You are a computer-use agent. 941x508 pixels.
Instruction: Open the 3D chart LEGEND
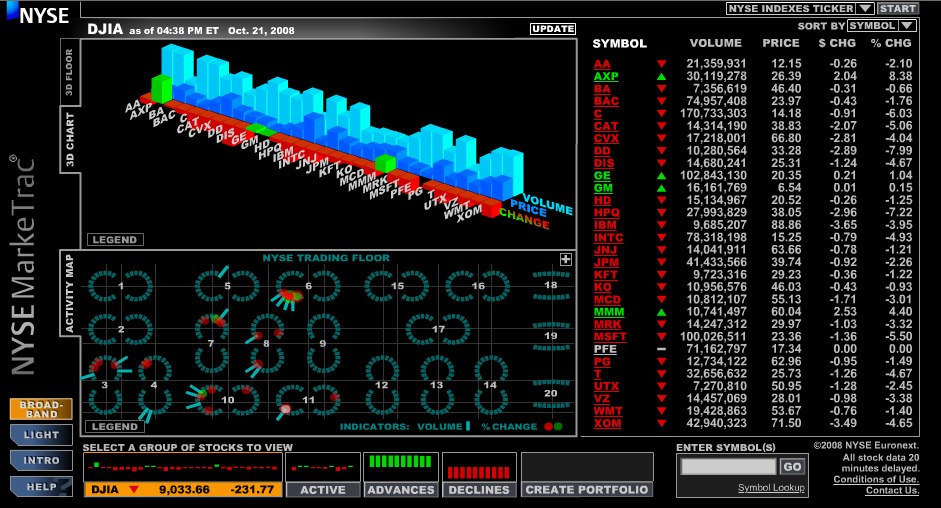(115, 240)
